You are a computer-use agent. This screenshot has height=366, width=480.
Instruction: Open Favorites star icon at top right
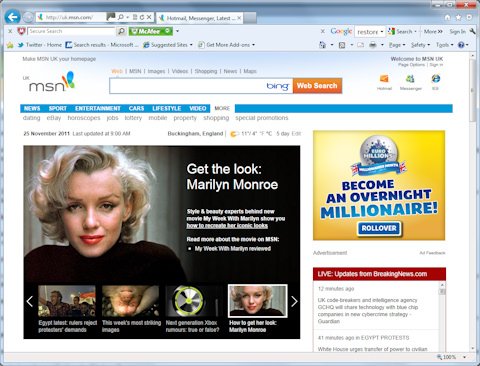[459, 17]
